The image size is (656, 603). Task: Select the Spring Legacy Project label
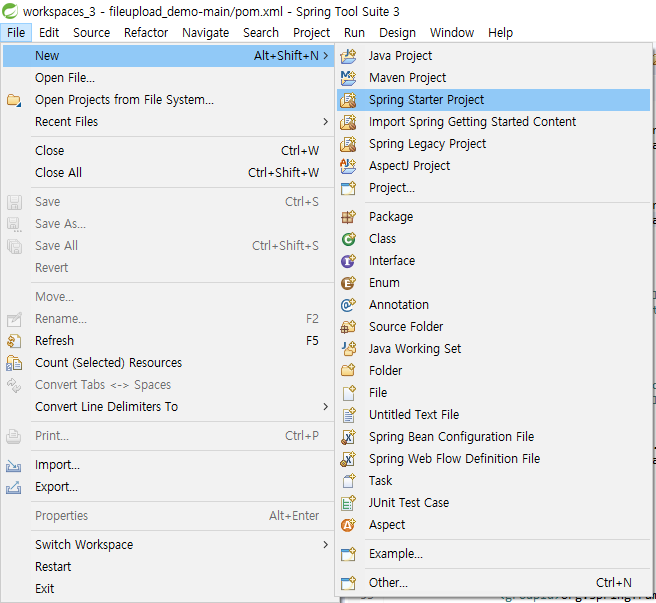(427, 144)
